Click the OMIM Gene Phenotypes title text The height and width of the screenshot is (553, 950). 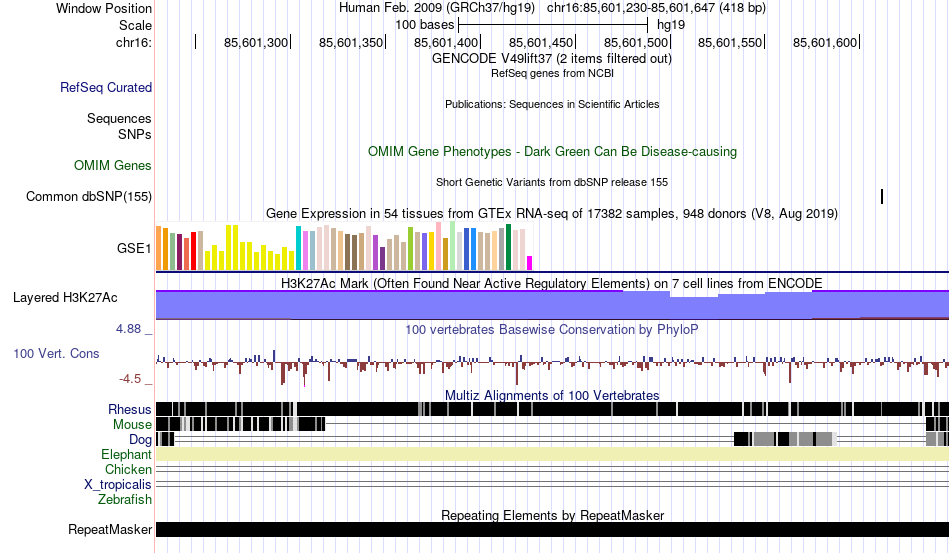552,151
